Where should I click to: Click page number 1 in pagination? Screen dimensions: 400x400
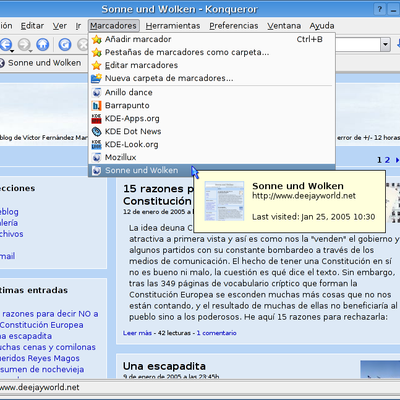[x=379, y=160]
